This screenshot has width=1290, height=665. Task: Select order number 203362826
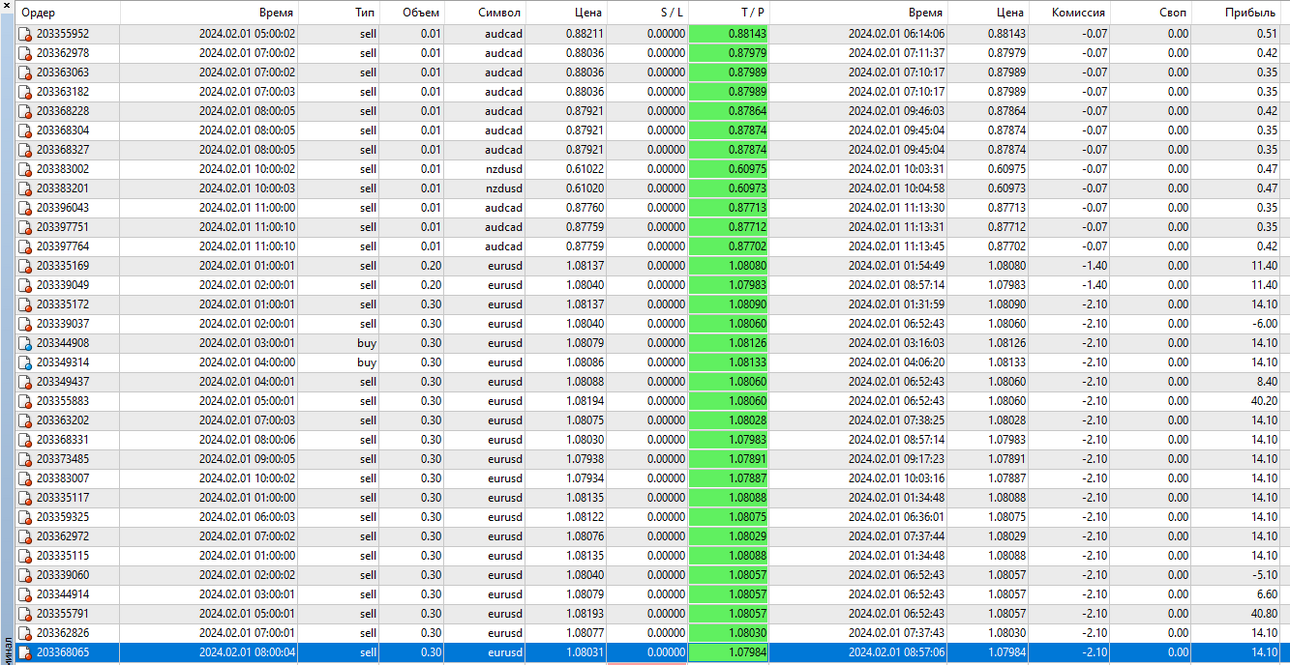63,633
